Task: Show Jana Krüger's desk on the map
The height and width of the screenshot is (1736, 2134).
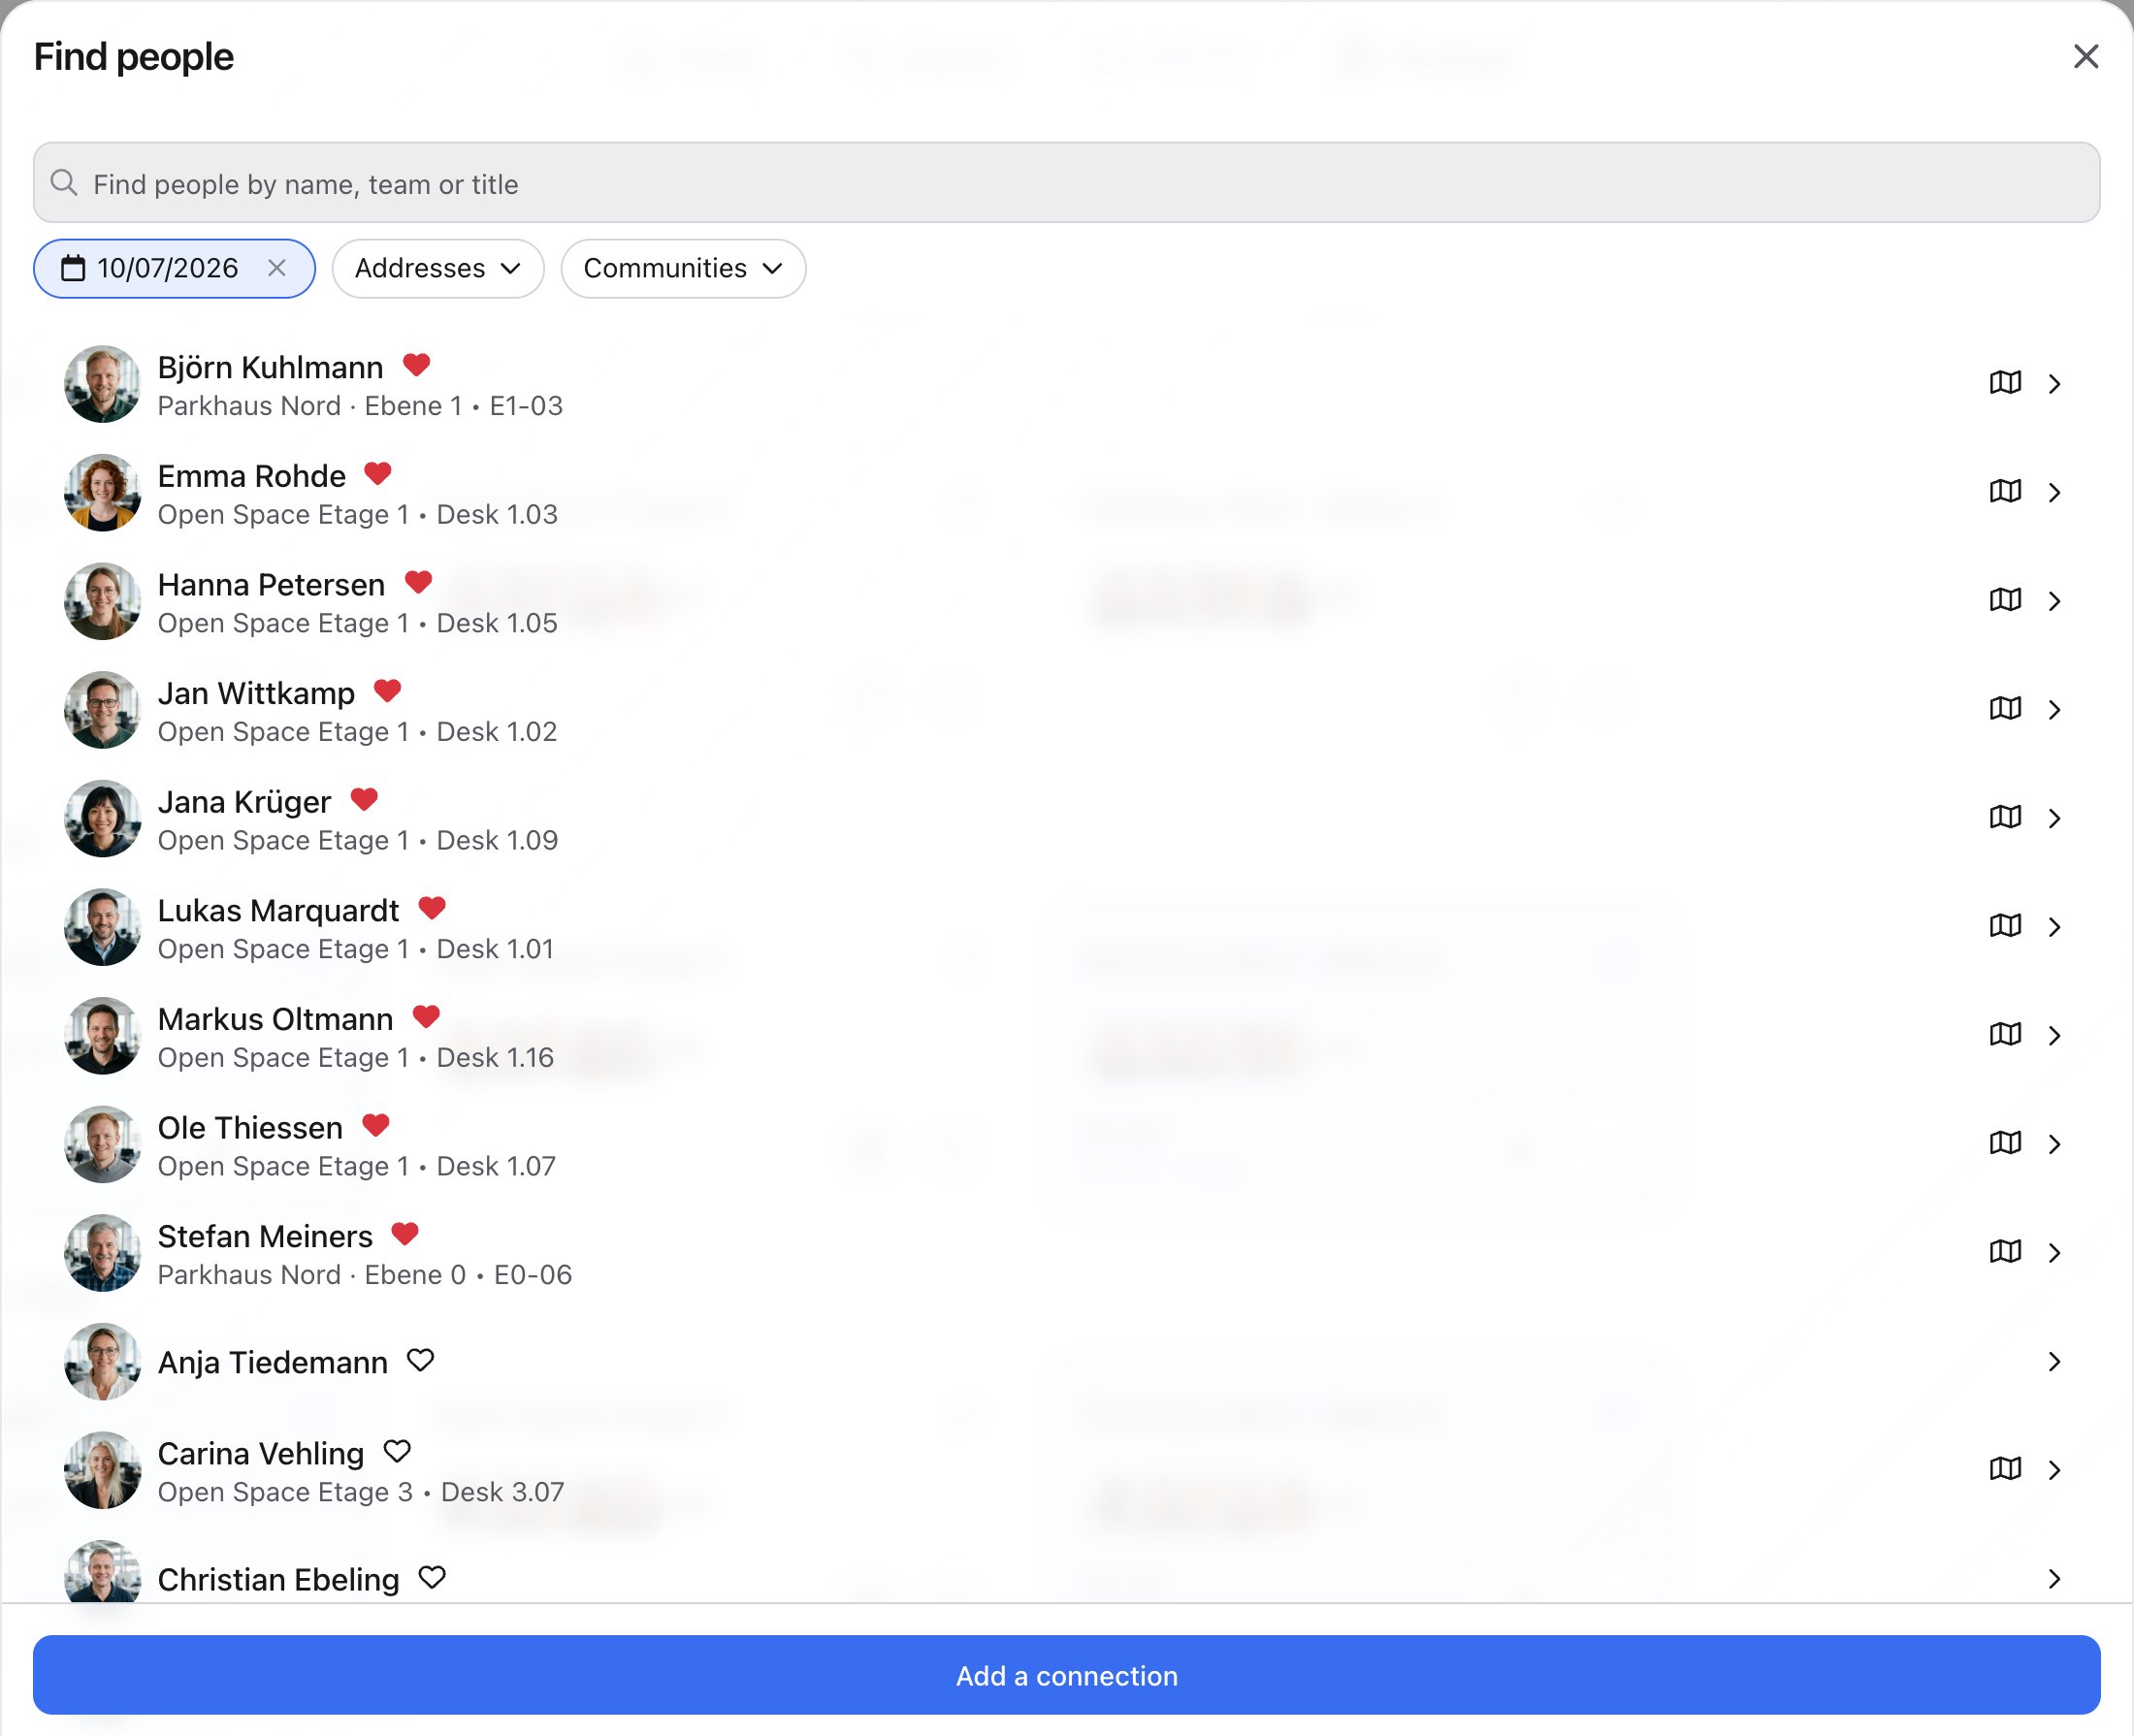Action: coord(2005,818)
